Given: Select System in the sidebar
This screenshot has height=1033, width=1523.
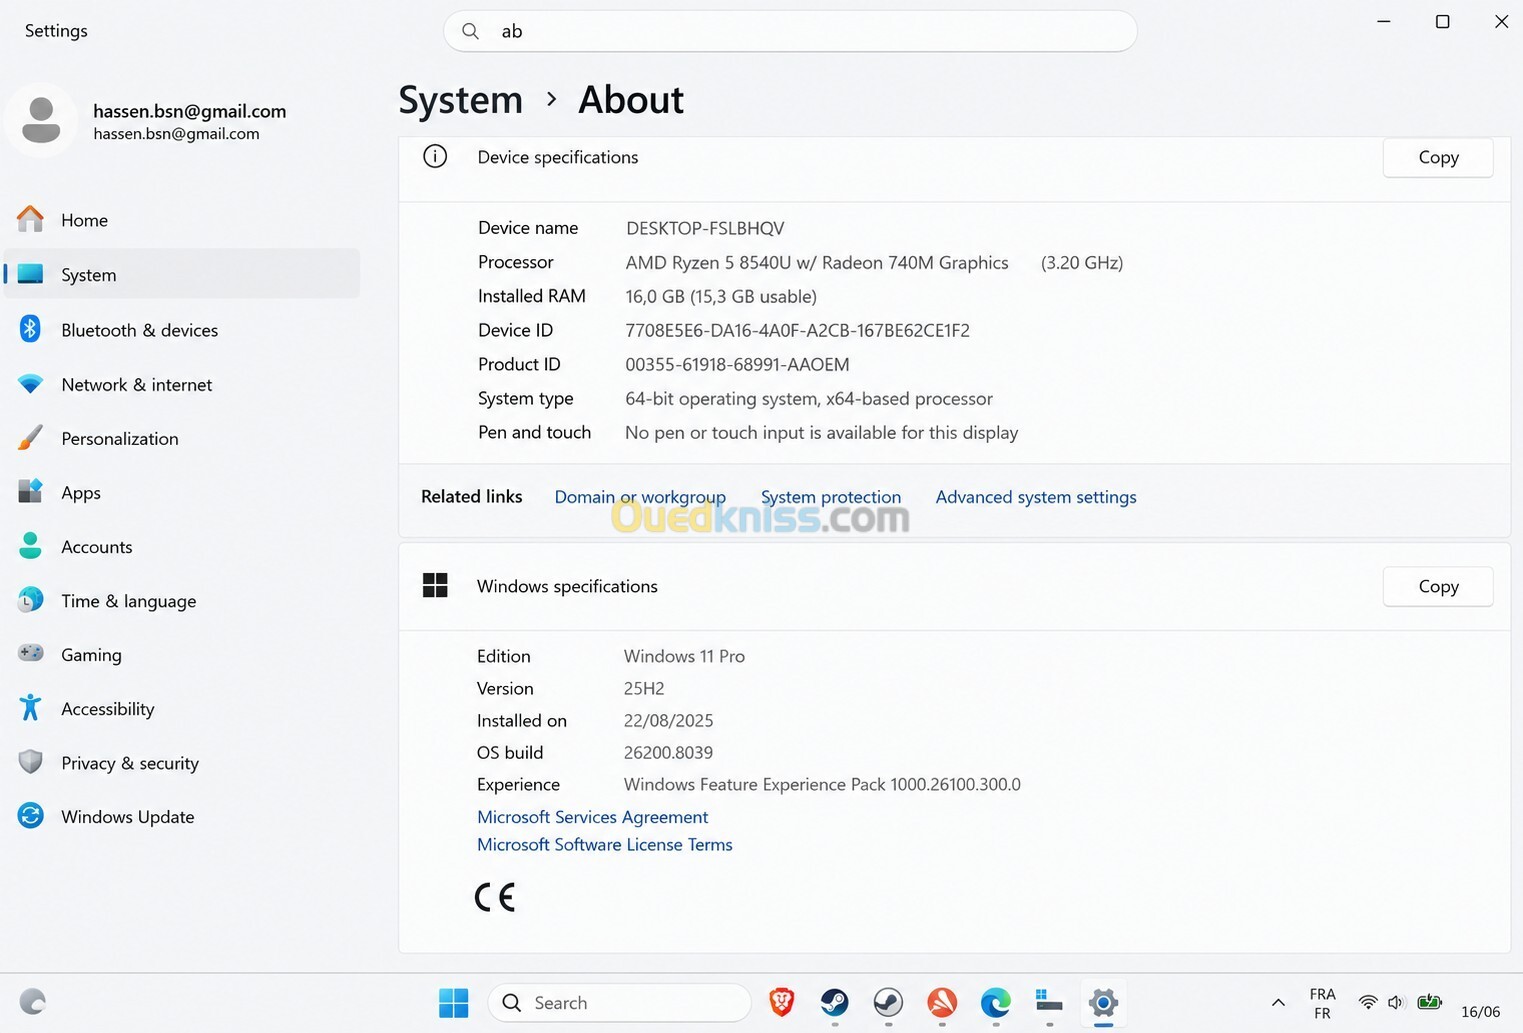Looking at the screenshot, I should (182, 274).
